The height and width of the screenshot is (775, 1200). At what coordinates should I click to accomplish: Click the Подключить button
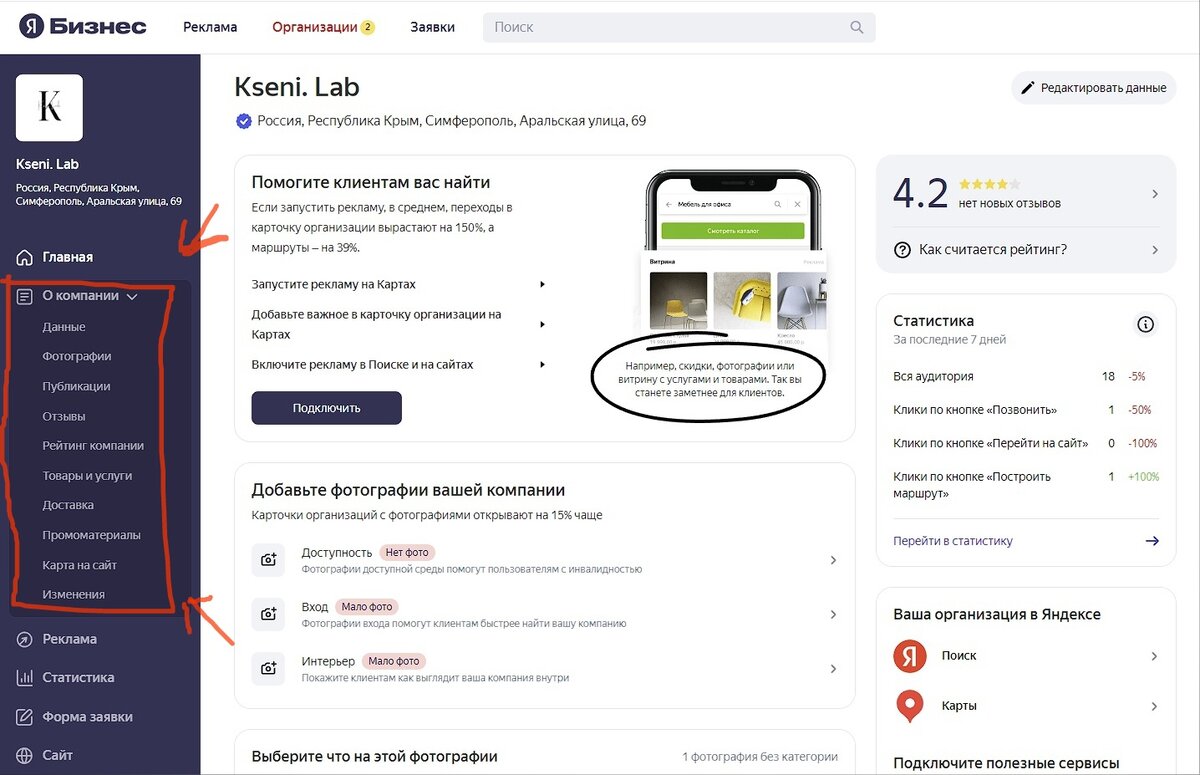click(327, 408)
